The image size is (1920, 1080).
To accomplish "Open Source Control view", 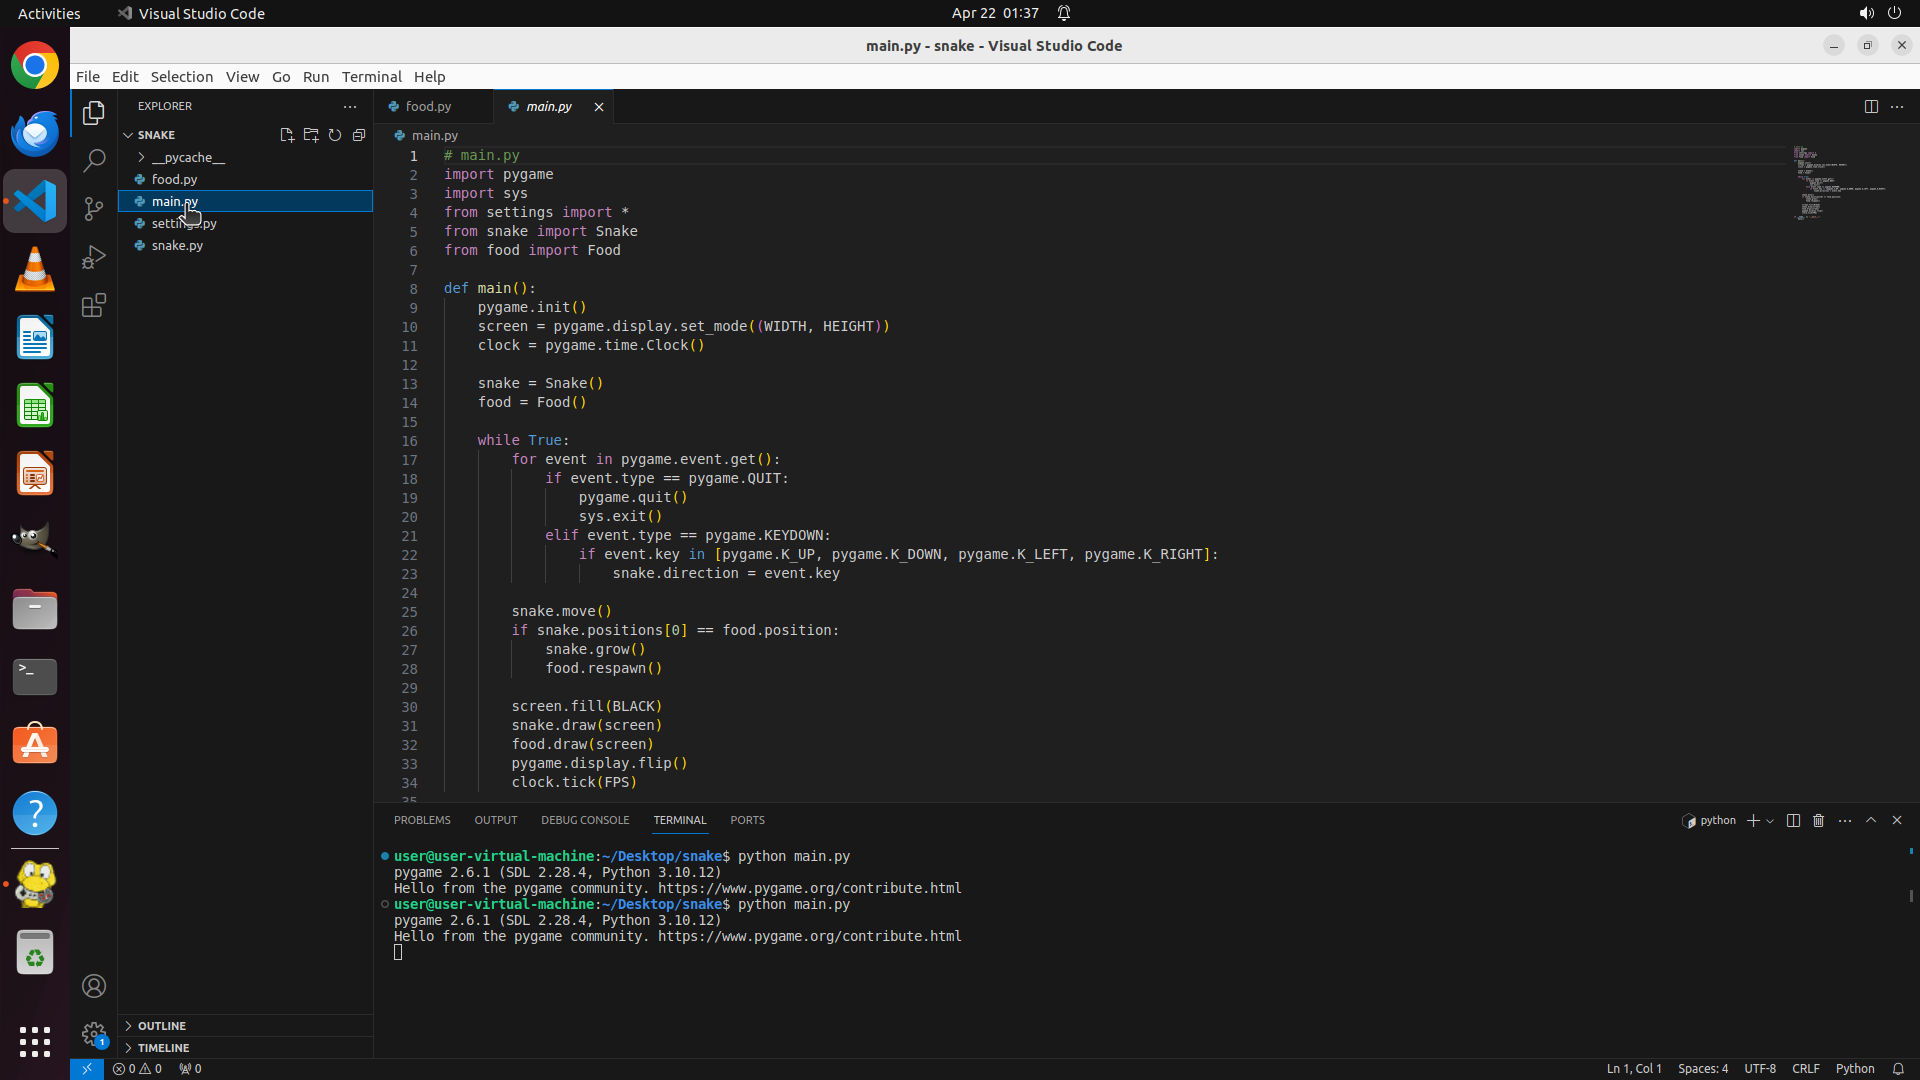I will 94,209.
